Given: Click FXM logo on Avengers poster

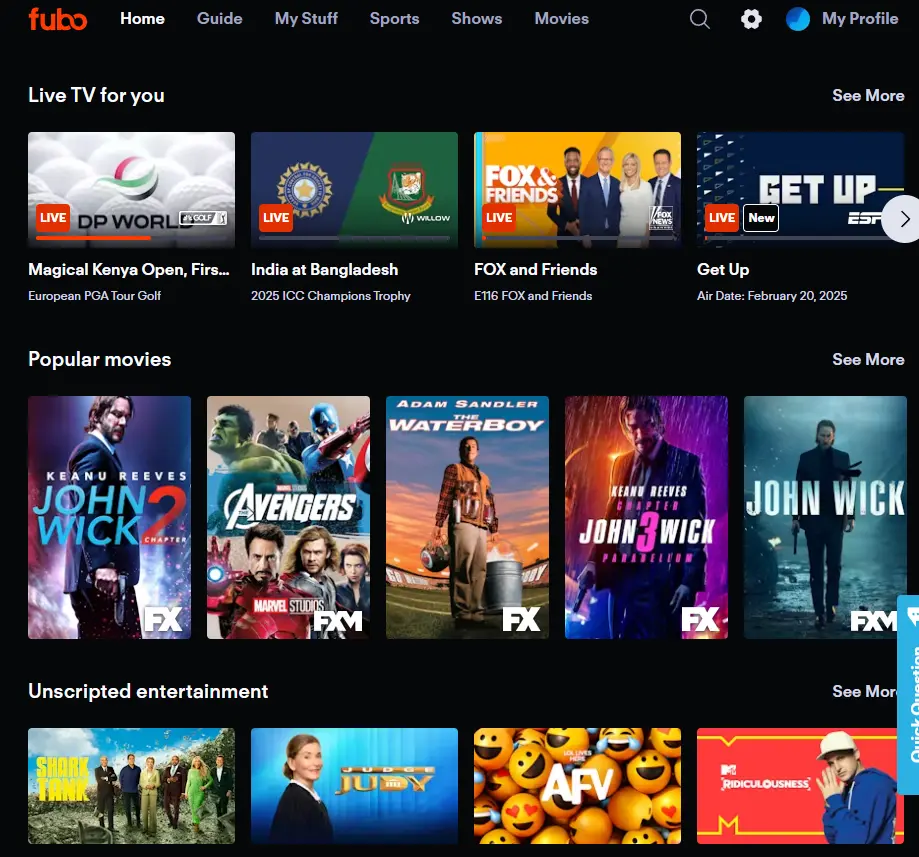Looking at the screenshot, I should point(338,621).
